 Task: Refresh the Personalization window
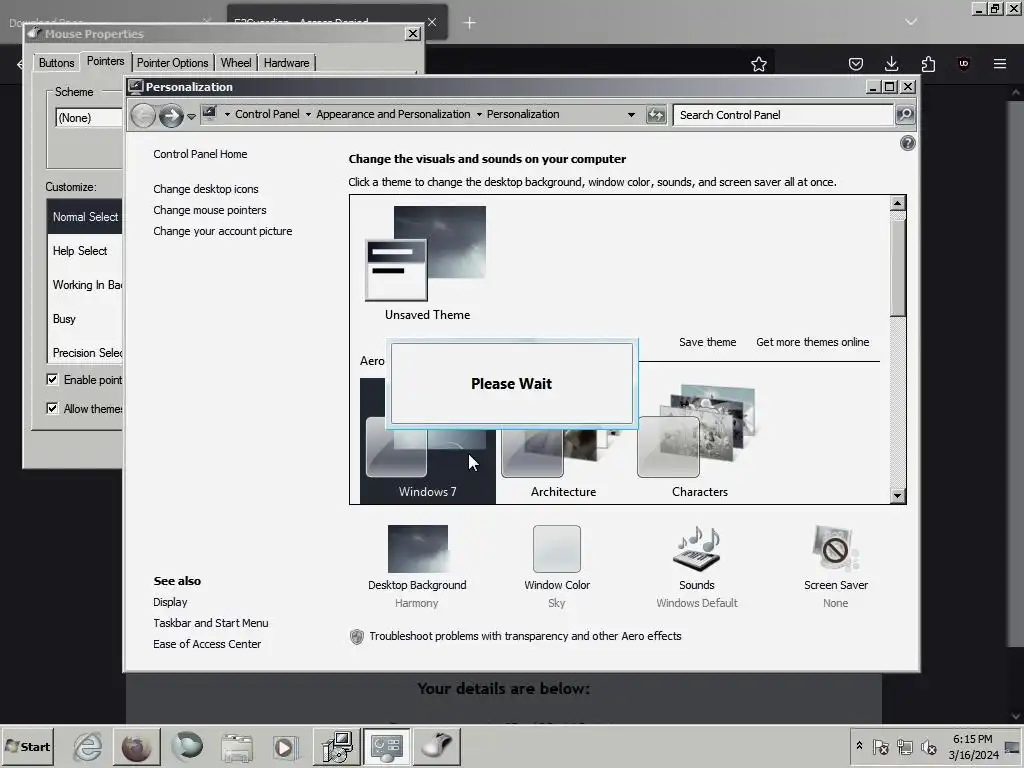[x=656, y=115]
